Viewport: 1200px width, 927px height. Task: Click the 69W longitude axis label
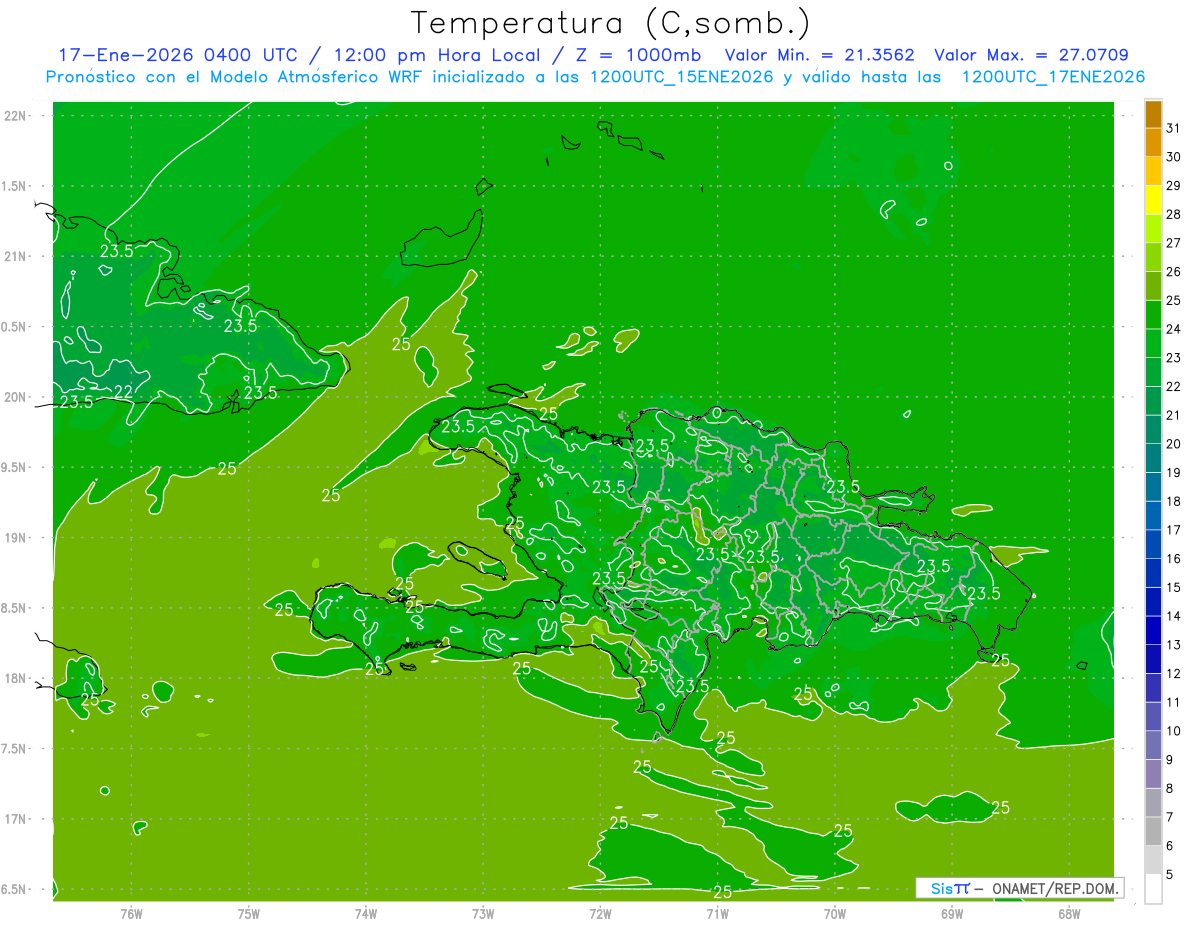click(x=951, y=913)
